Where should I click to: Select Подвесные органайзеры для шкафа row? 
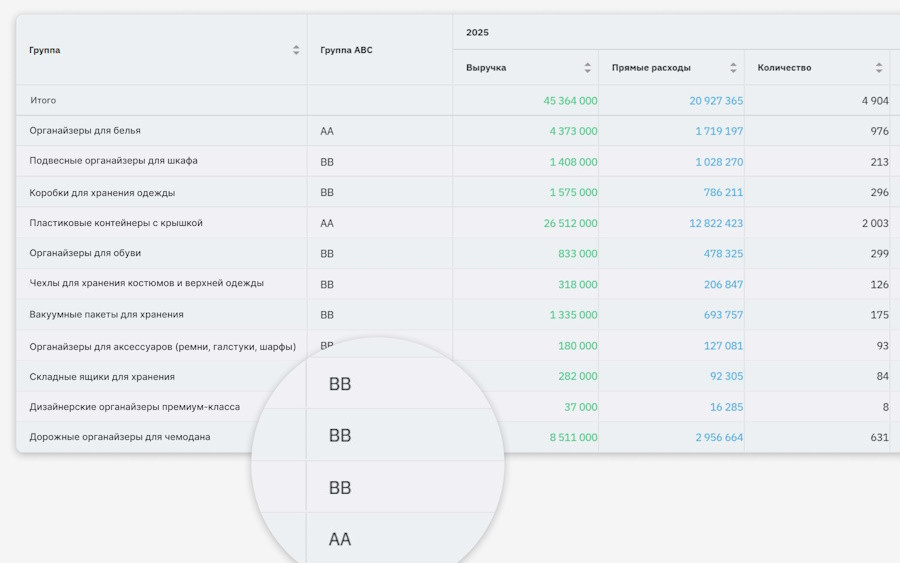(113, 161)
